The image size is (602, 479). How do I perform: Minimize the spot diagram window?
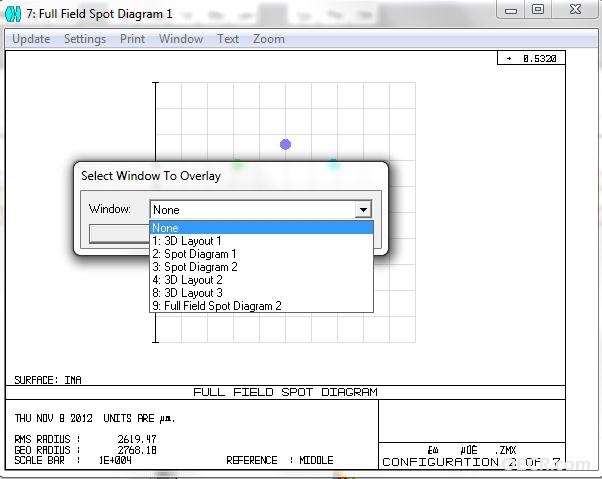click(510, 10)
